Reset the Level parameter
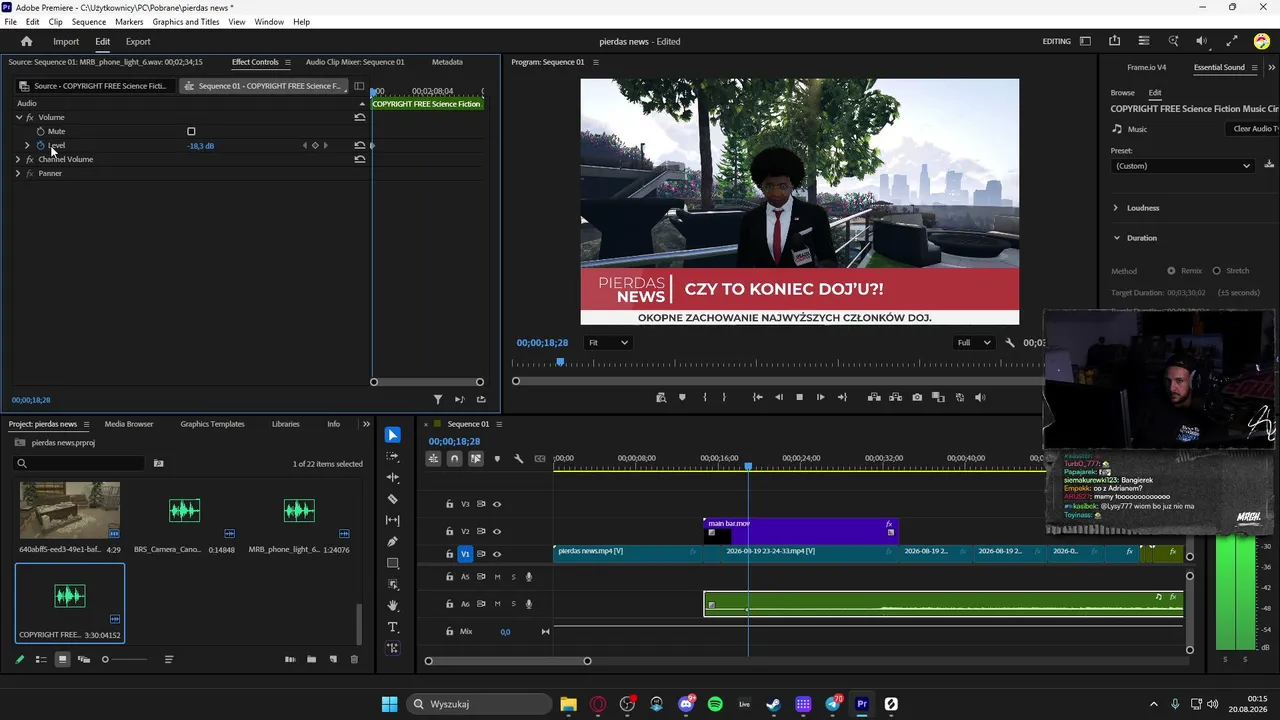 pos(359,145)
